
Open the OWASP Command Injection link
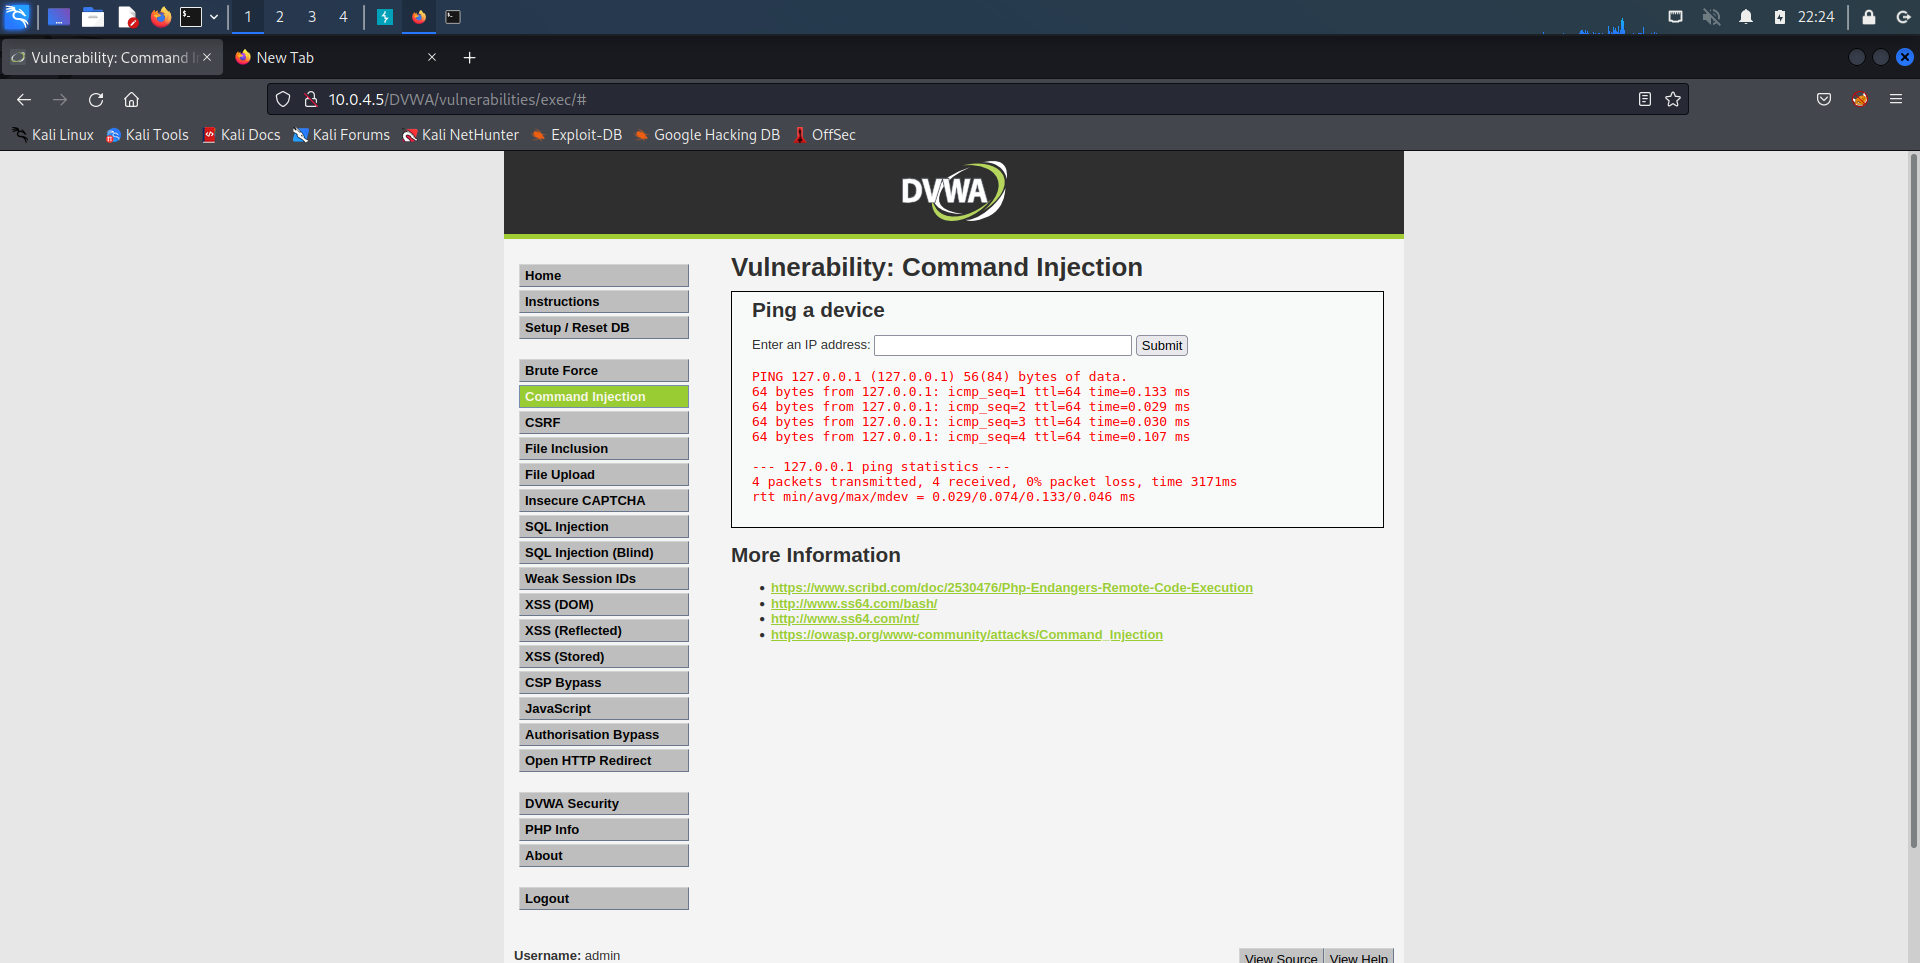pyautogui.click(x=966, y=635)
